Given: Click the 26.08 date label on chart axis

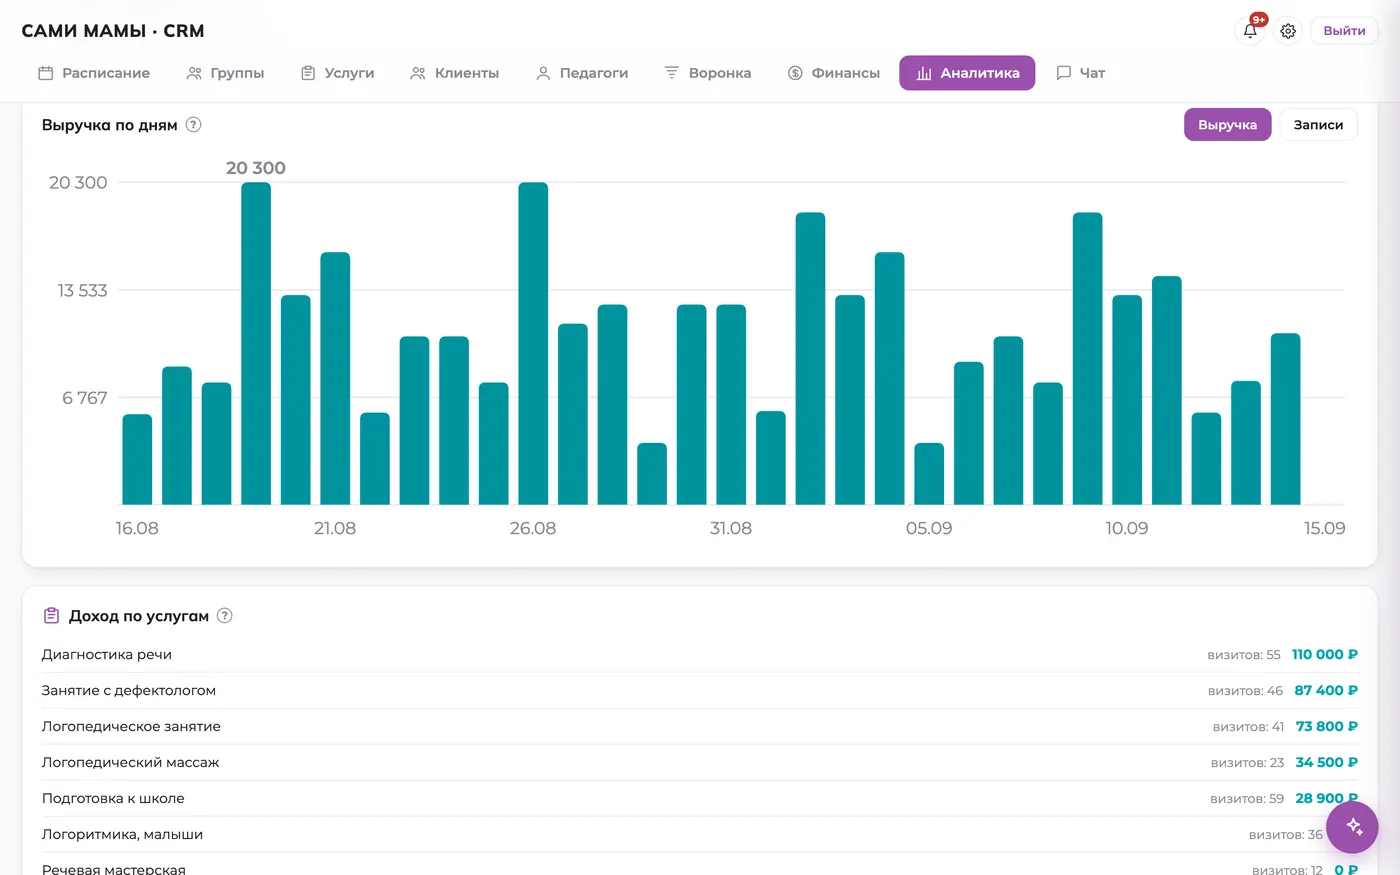Looking at the screenshot, I should [x=533, y=528].
